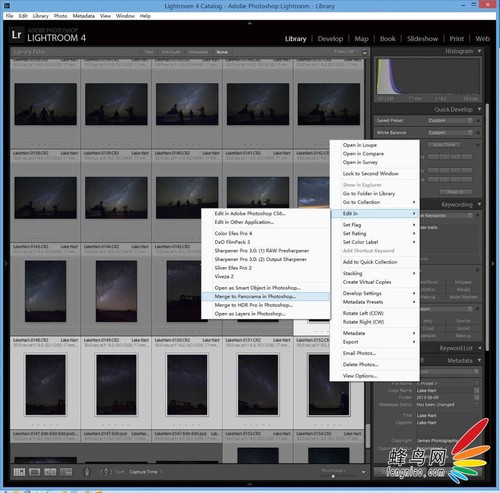This screenshot has width=500, height=493.
Task: Filter library by Text
Action: click(149, 52)
